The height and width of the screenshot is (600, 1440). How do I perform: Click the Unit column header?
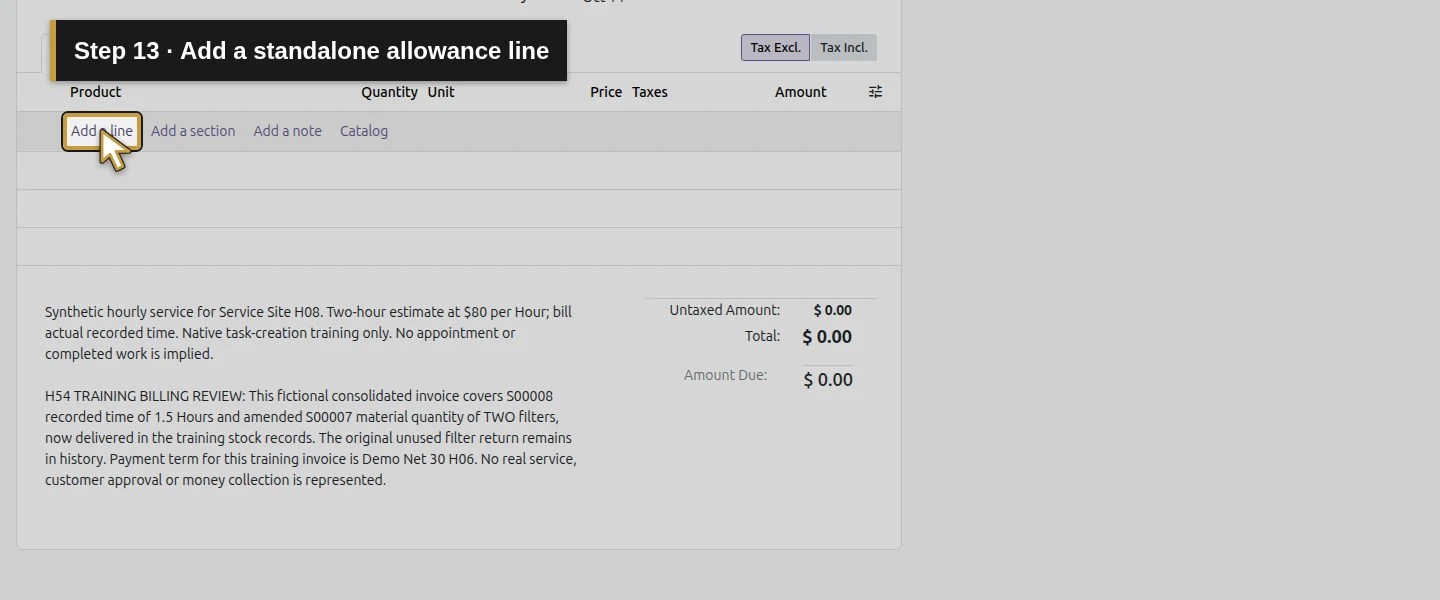click(x=441, y=92)
